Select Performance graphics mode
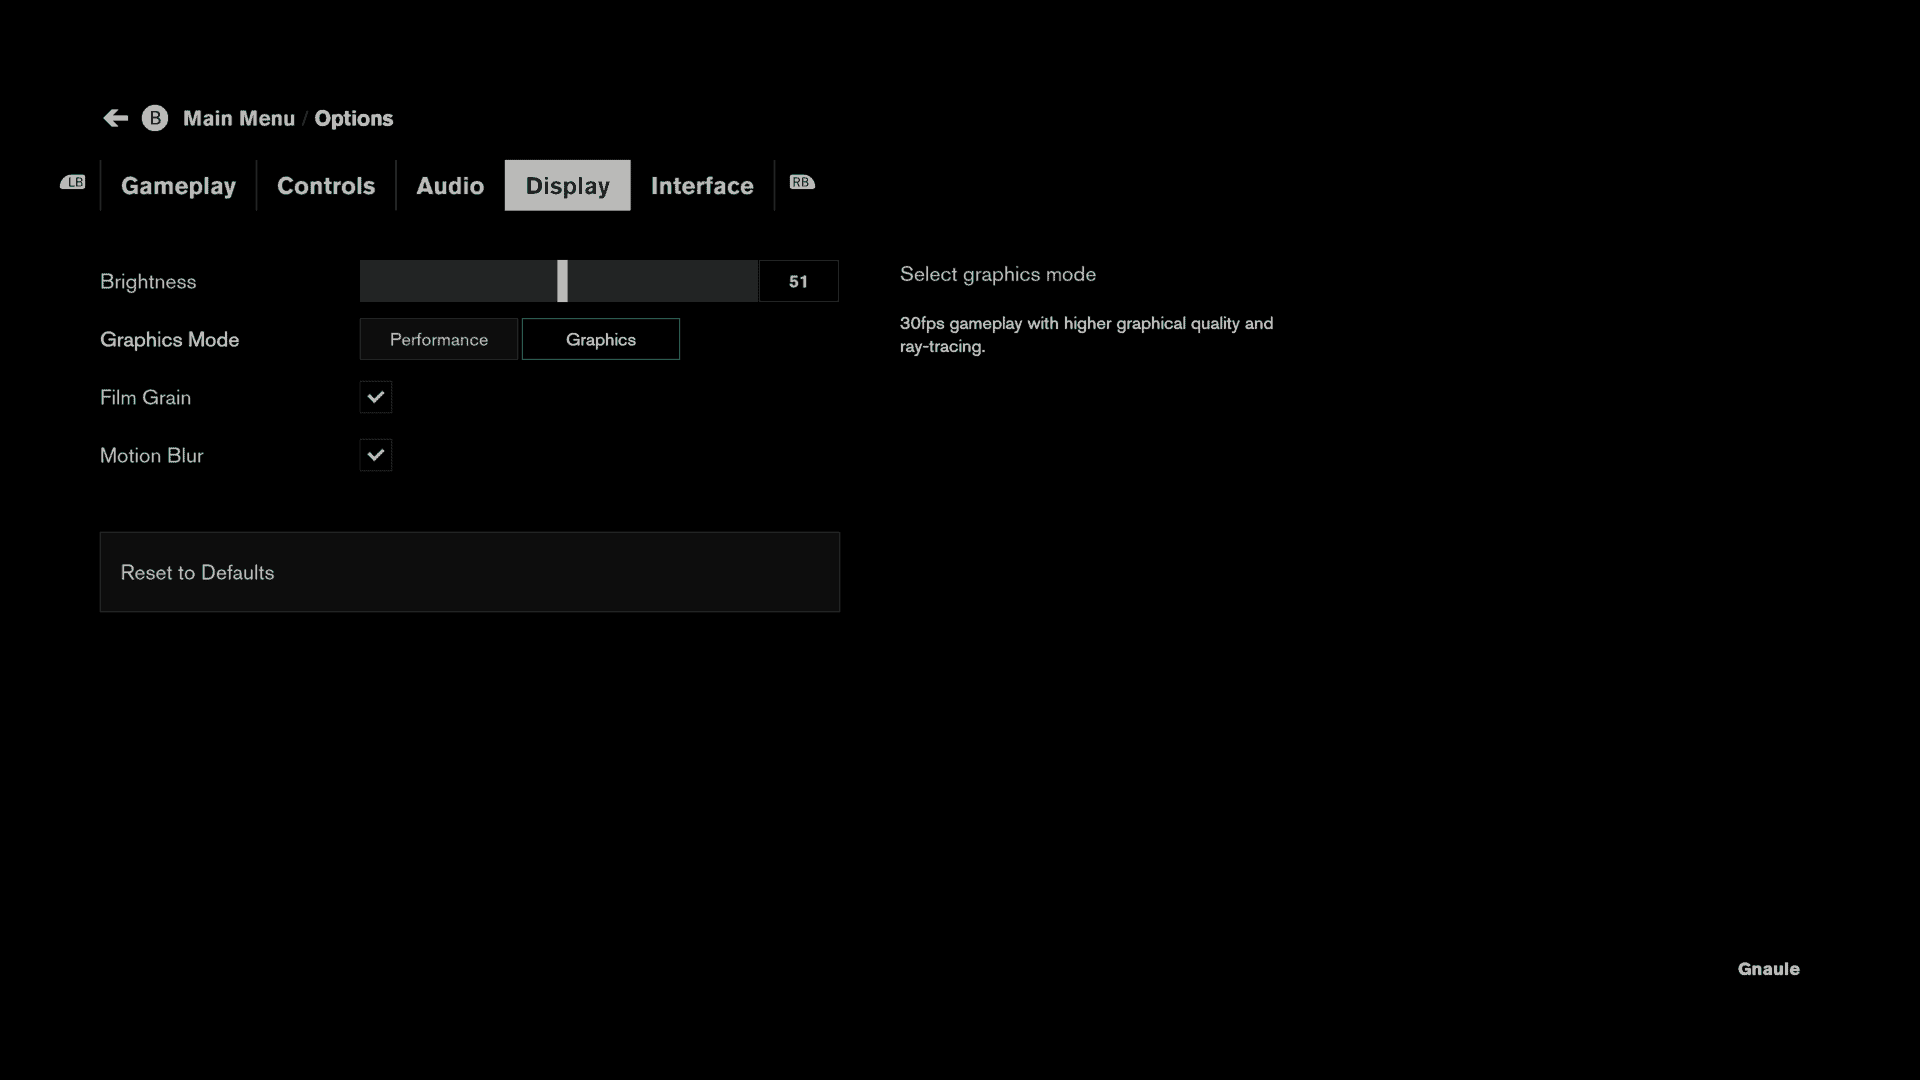Viewport: 1920px width, 1080px height. click(x=439, y=339)
